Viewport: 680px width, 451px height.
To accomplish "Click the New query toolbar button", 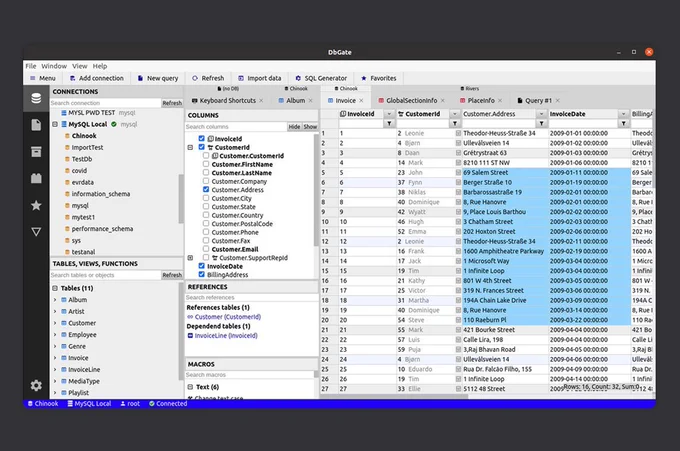I will pos(158,78).
